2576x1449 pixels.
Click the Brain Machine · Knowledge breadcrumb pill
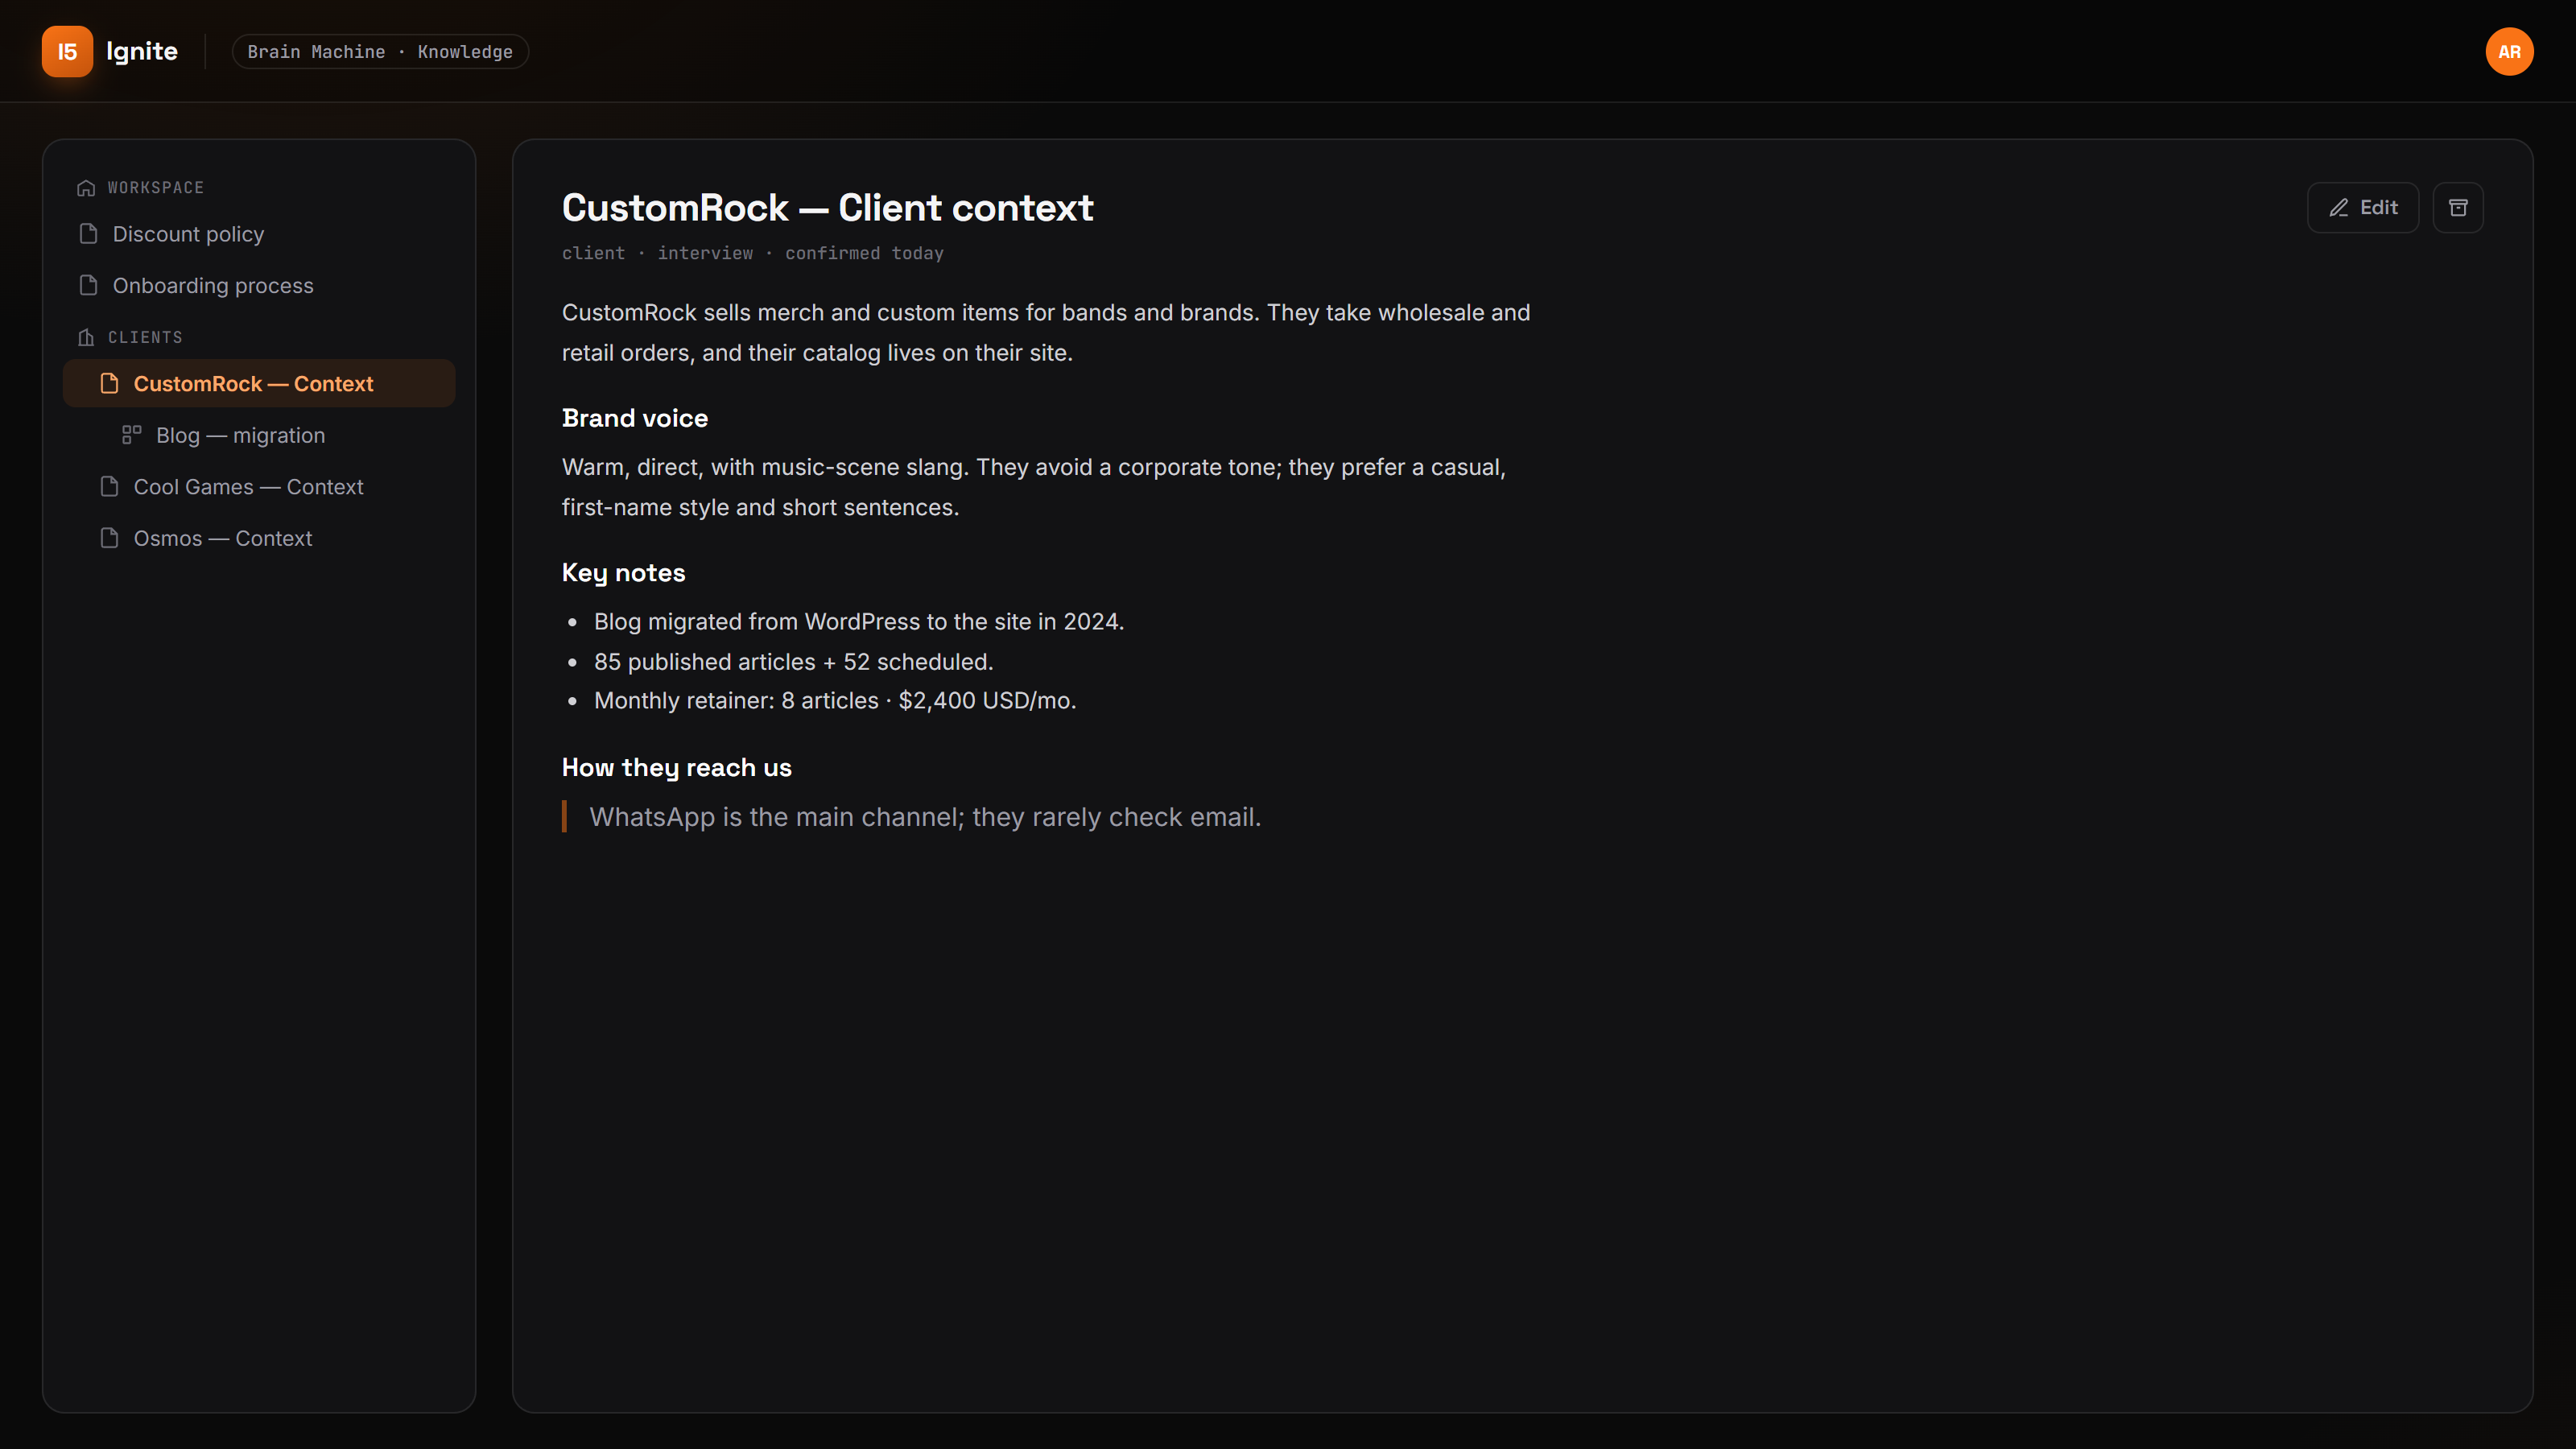(380, 51)
